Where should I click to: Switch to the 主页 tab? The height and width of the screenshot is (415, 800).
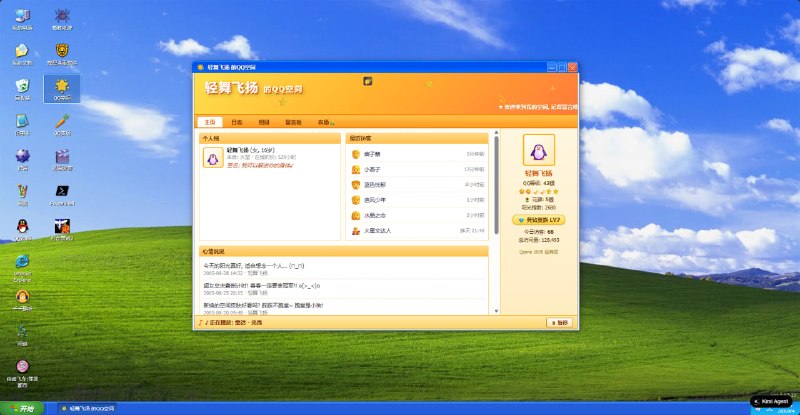coord(210,123)
